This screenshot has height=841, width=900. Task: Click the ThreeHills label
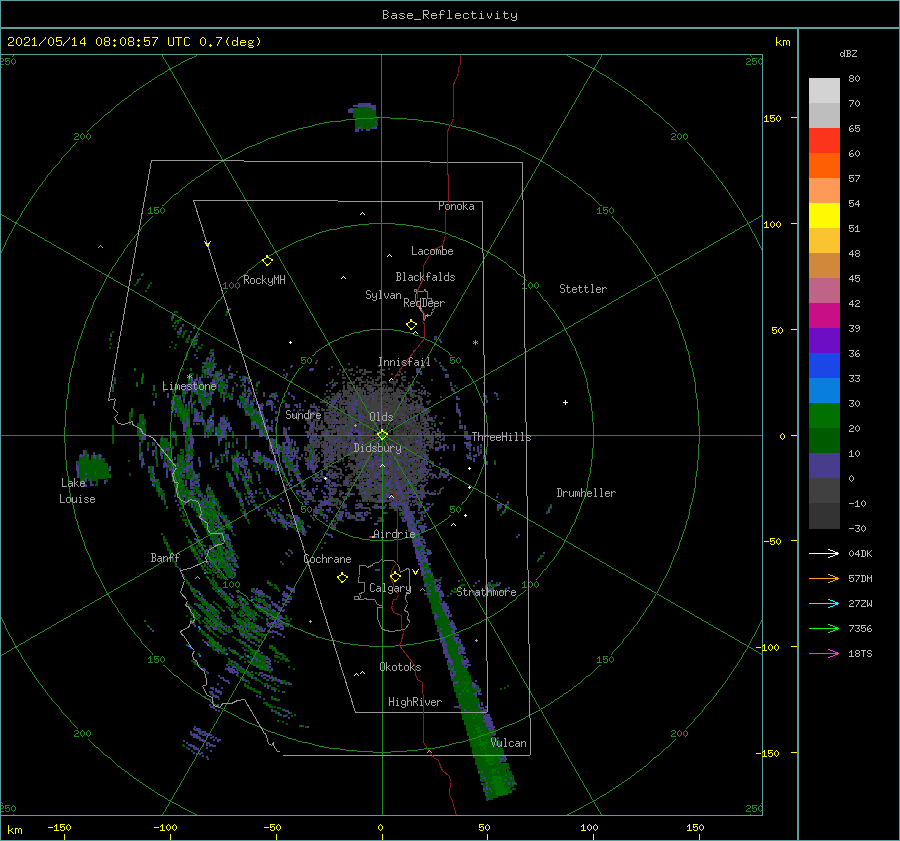(x=501, y=437)
